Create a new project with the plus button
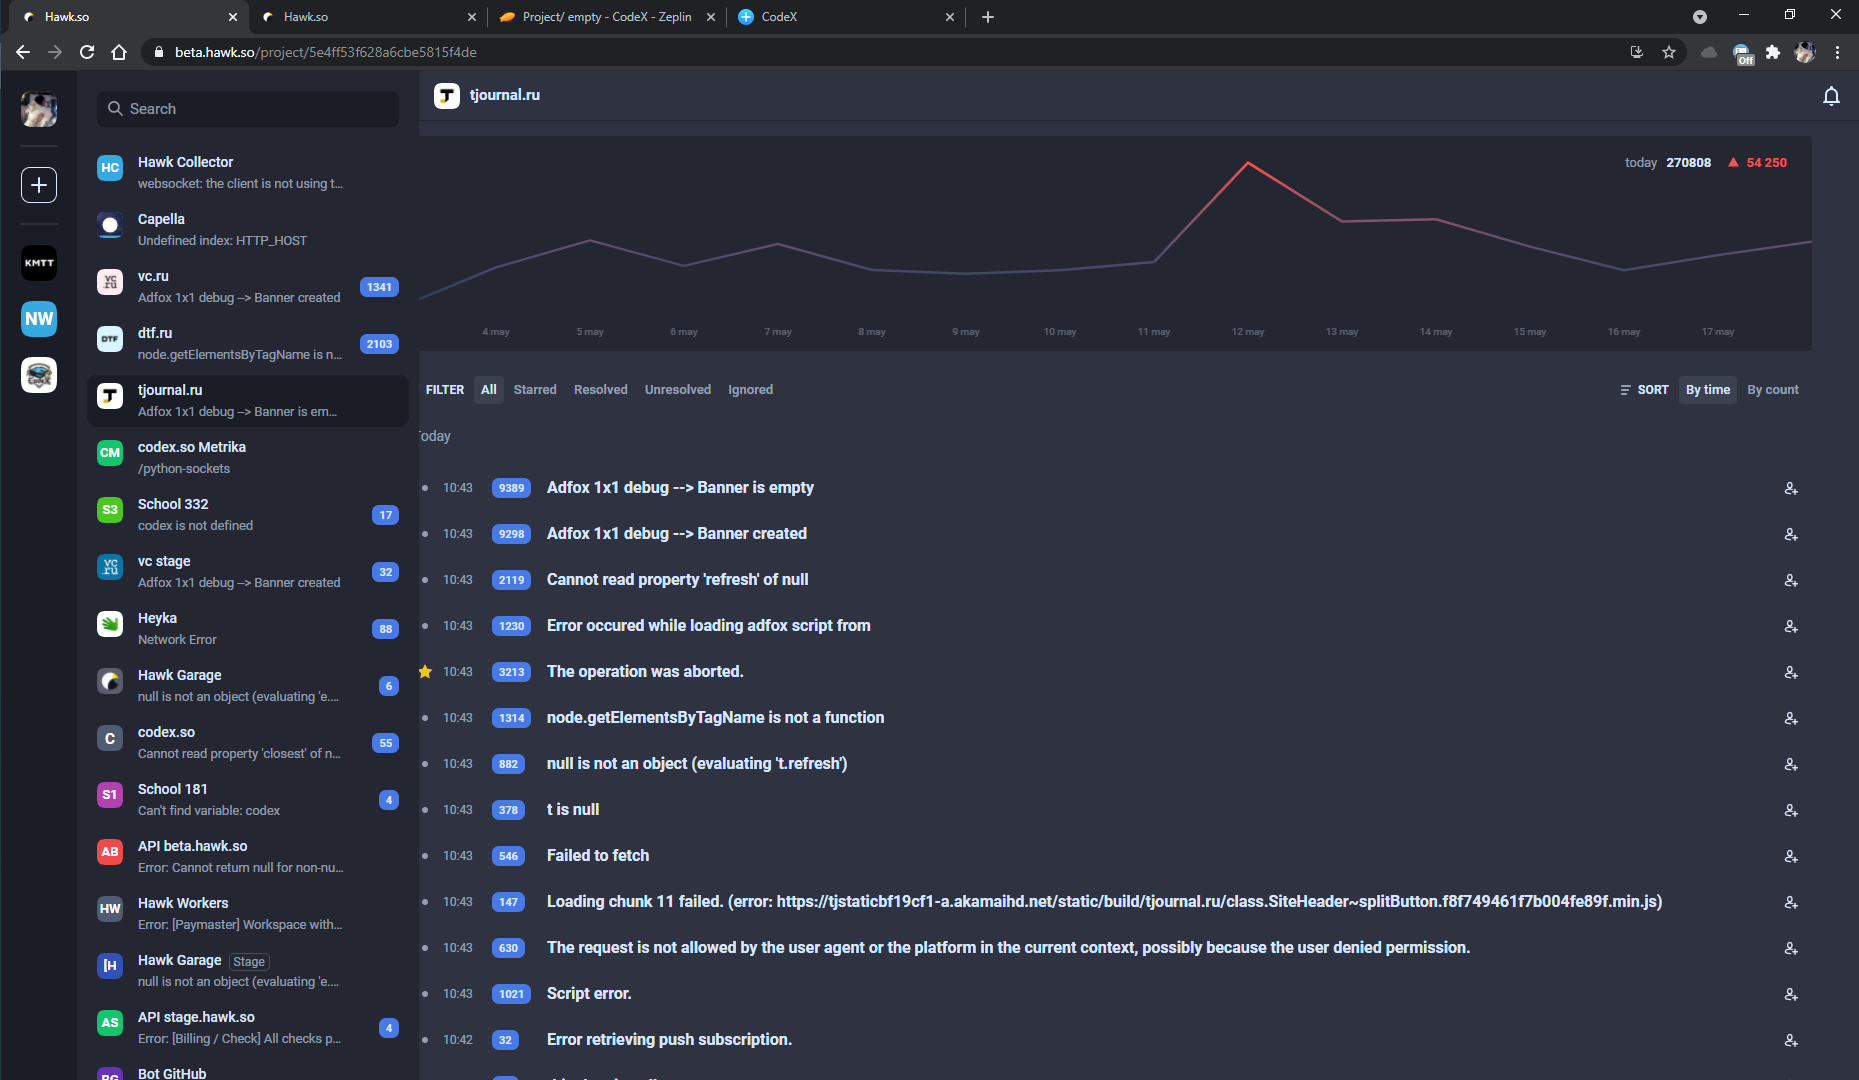1859x1080 pixels. click(38, 184)
